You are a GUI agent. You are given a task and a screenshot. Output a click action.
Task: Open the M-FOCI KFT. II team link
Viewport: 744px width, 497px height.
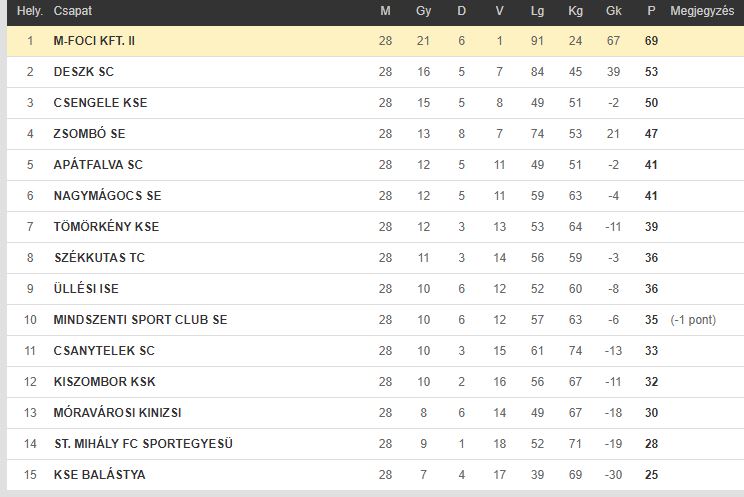click(x=94, y=41)
